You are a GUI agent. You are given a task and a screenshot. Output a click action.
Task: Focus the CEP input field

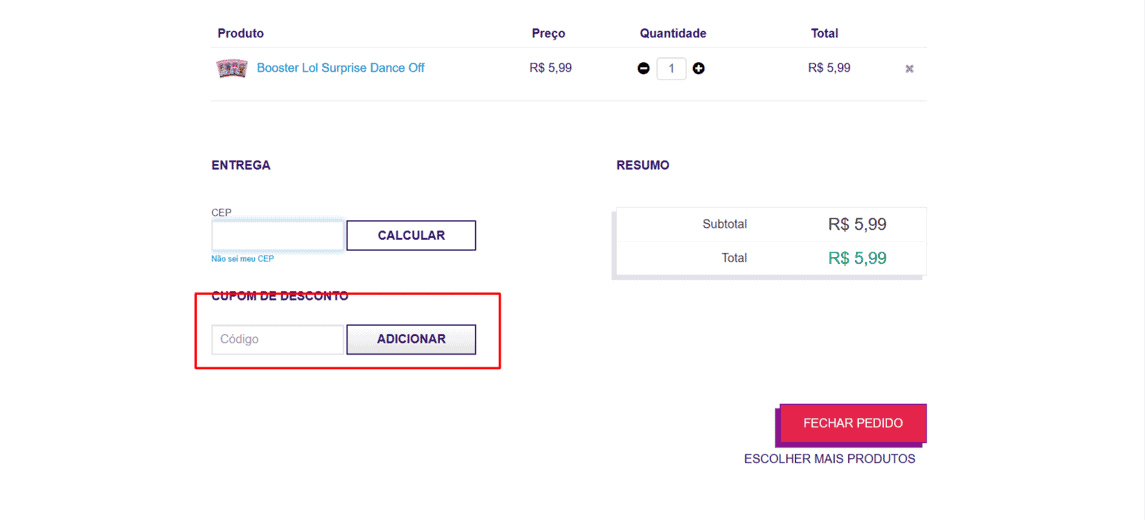pos(277,236)
